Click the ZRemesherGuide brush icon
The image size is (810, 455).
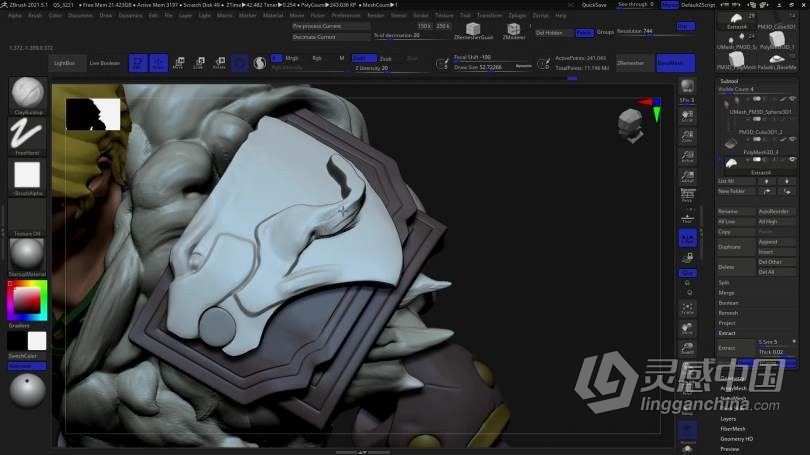(473, 31)
